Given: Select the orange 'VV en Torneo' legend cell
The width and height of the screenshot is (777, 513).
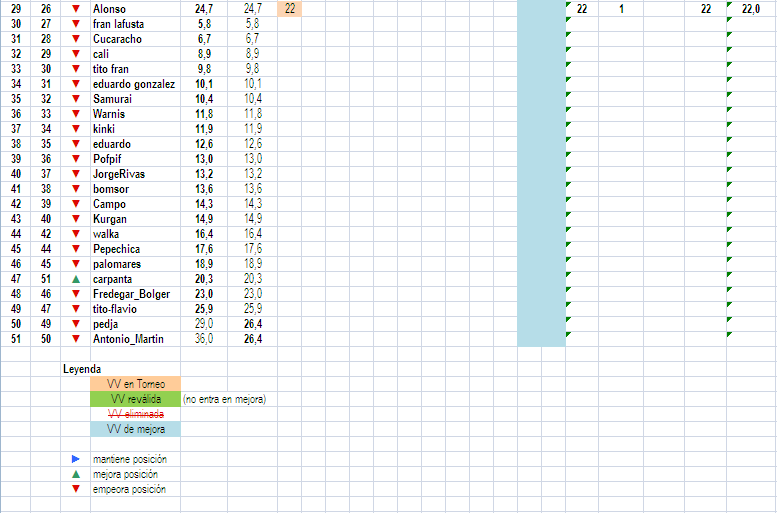Looking at the screenshot, I should (x=135, y=384).
